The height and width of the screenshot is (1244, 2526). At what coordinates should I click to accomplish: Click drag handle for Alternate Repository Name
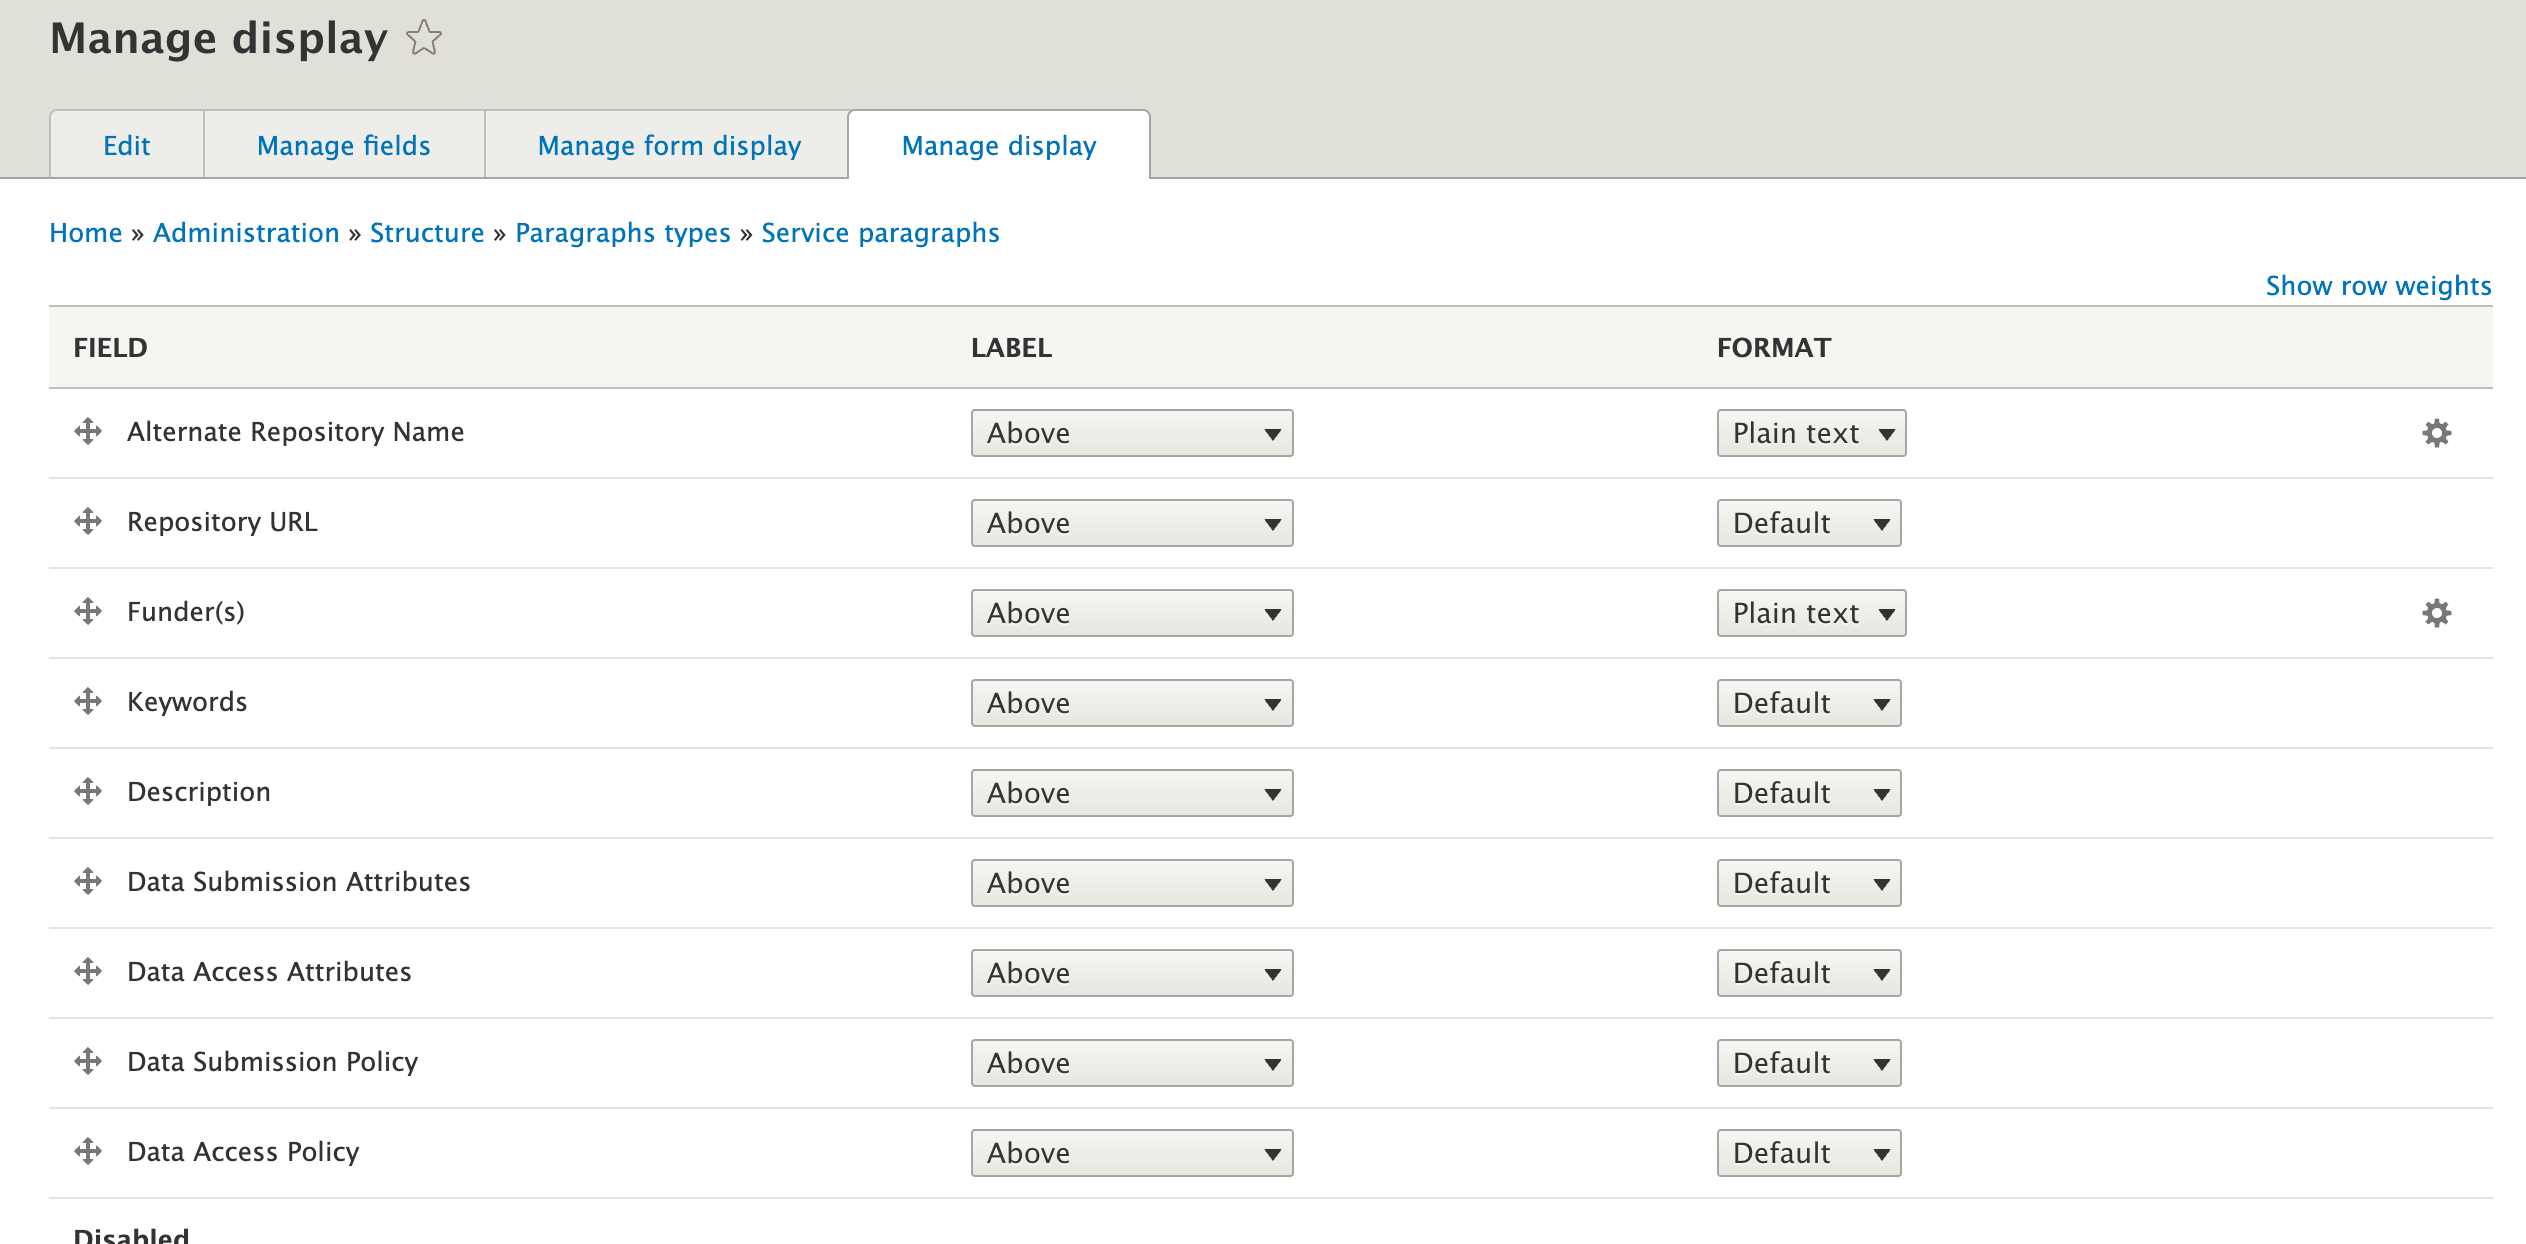pos(88,432)
